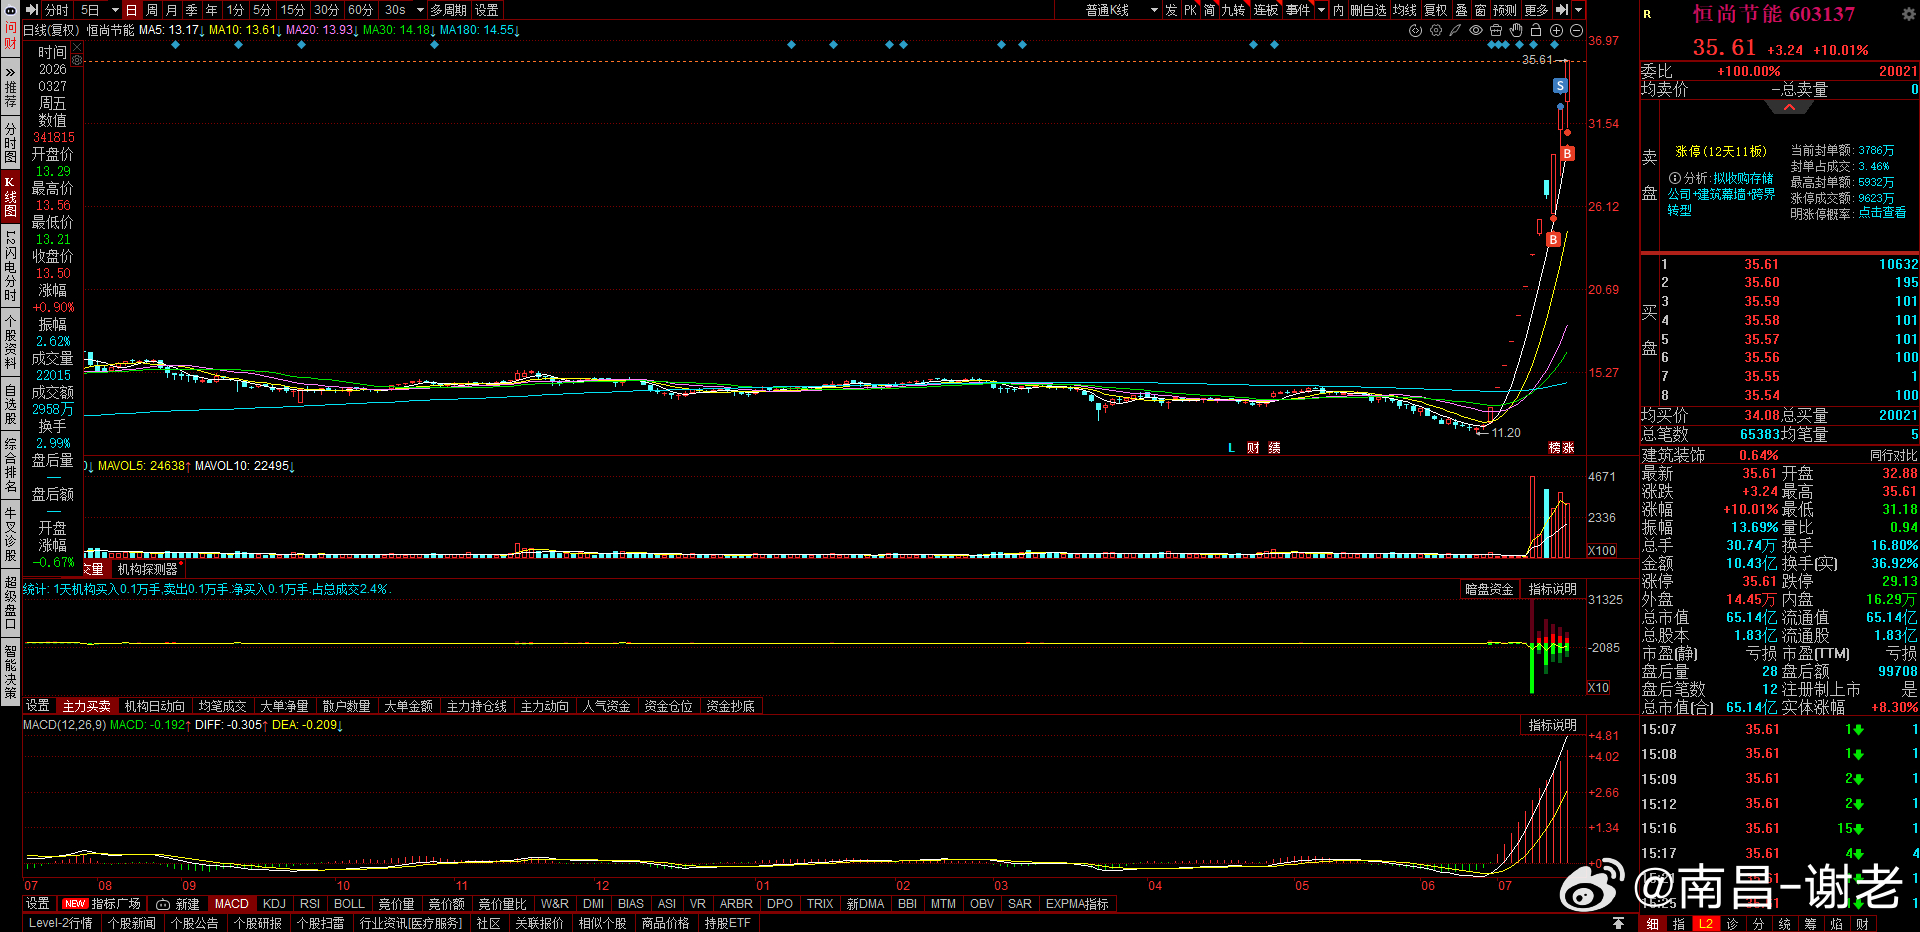Click the first blue diamond event marker on the chart
Screen dimensions: 1920x932
click(175, 45)
